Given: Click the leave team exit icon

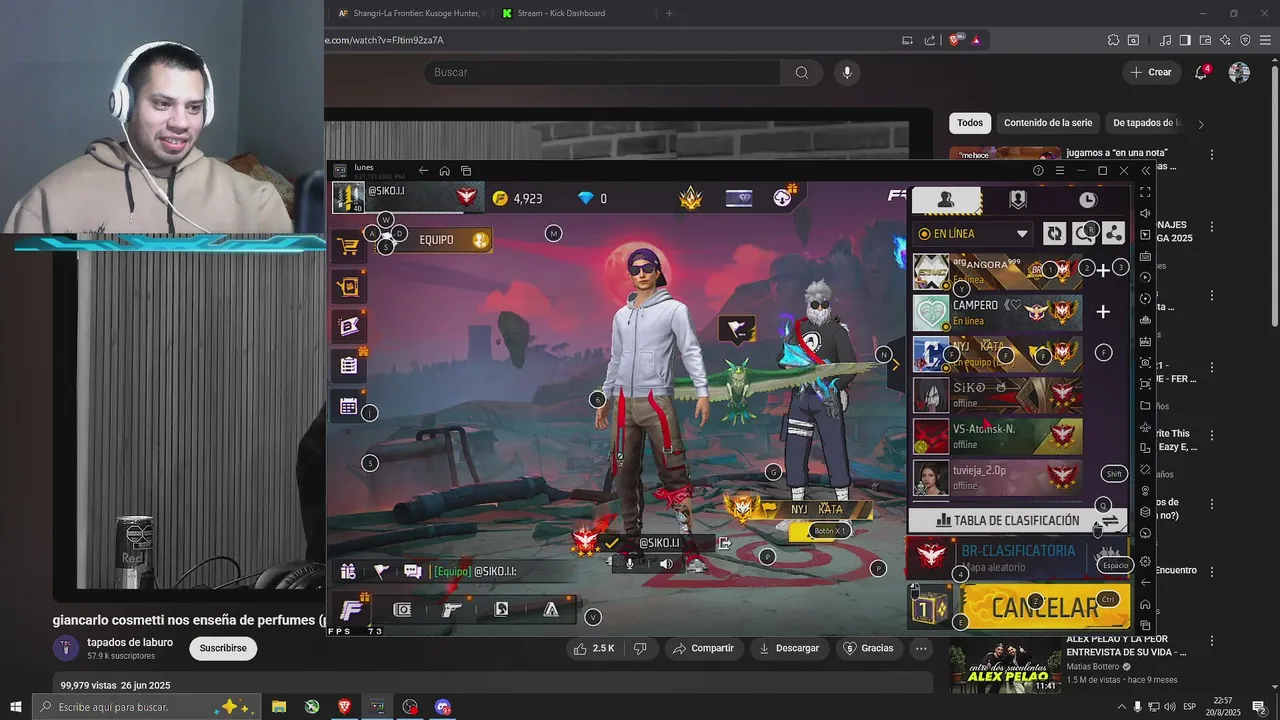Looking at the screenshot, I should click(725, 543).
